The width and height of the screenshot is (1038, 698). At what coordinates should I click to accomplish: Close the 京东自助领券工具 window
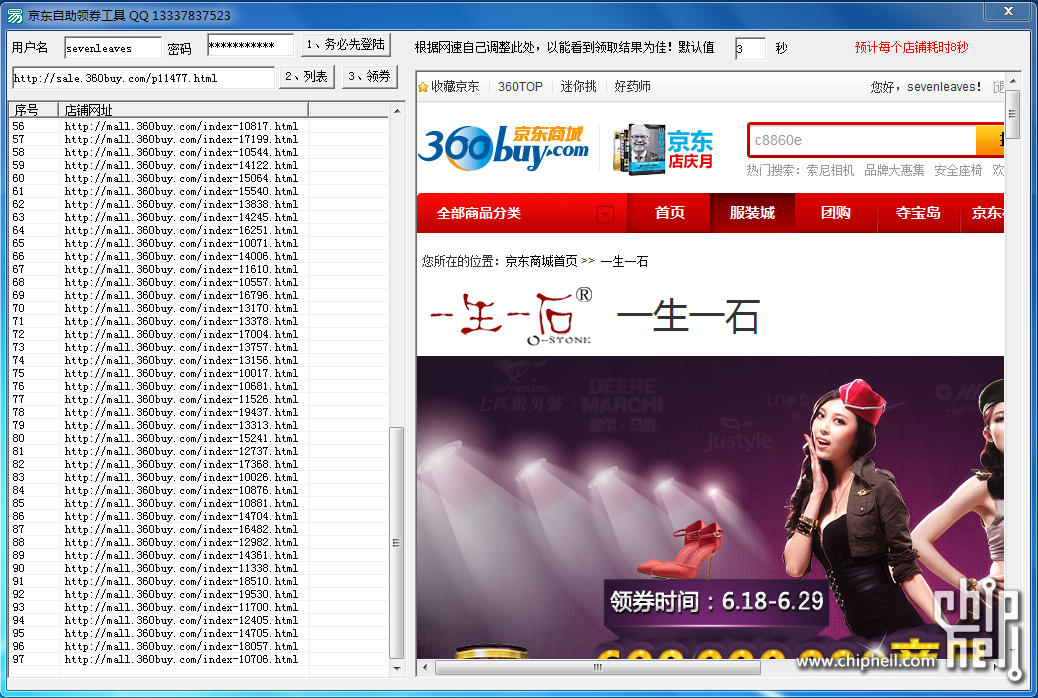point(1008,11)
